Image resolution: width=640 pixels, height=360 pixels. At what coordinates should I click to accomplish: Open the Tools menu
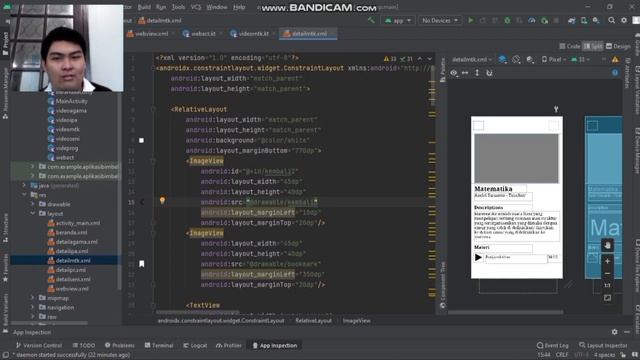[178, 7]
